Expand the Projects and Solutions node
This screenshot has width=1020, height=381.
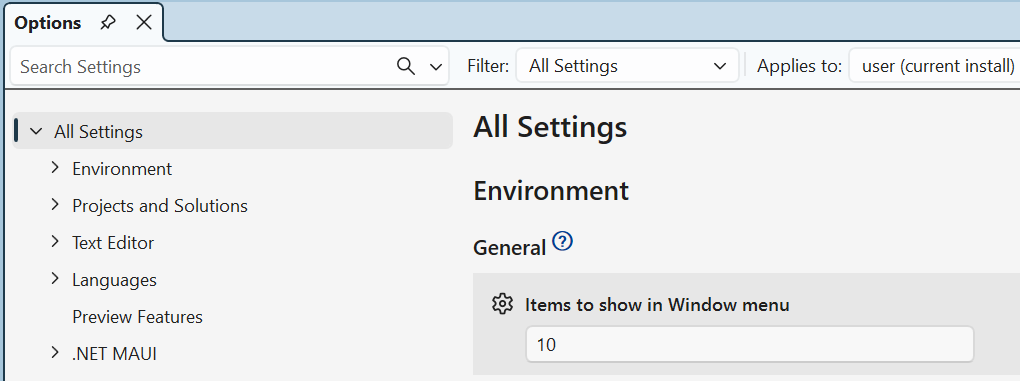pos(55,205)
